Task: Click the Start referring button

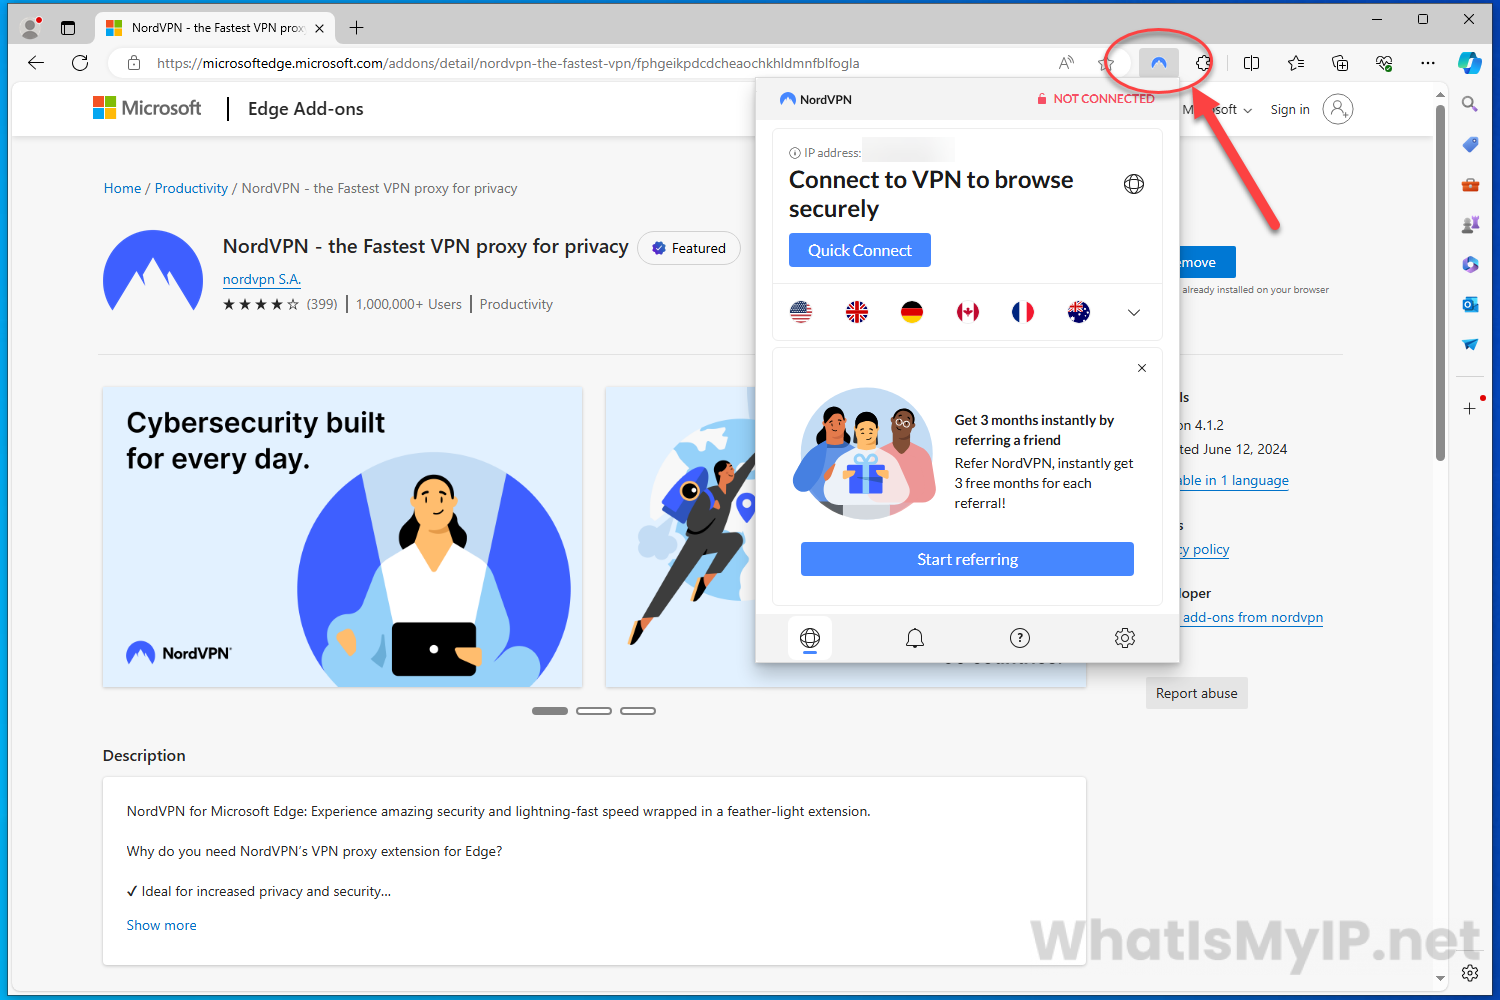Action: [967, 559]
